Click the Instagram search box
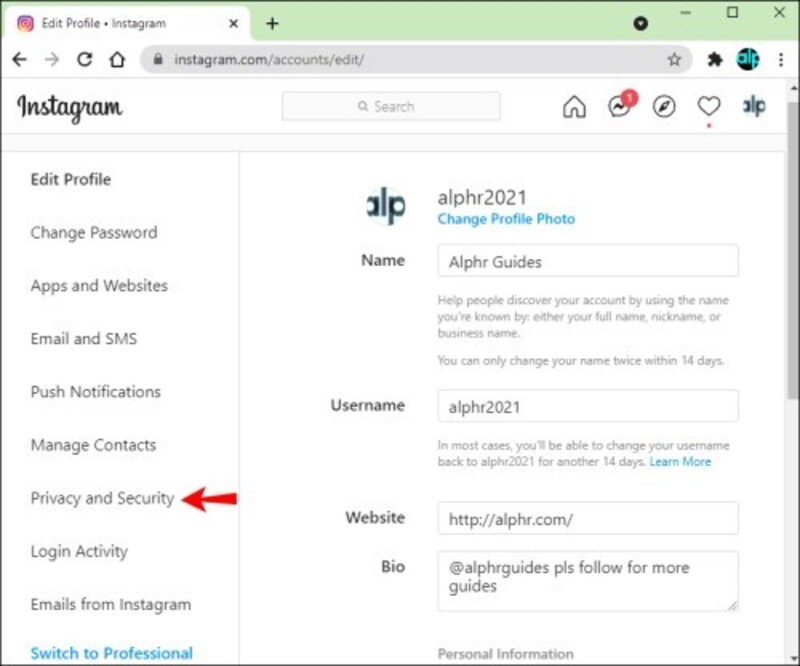The height and width of the screenshot is (666, 800). pyautogui.click(x=391, y=106)
